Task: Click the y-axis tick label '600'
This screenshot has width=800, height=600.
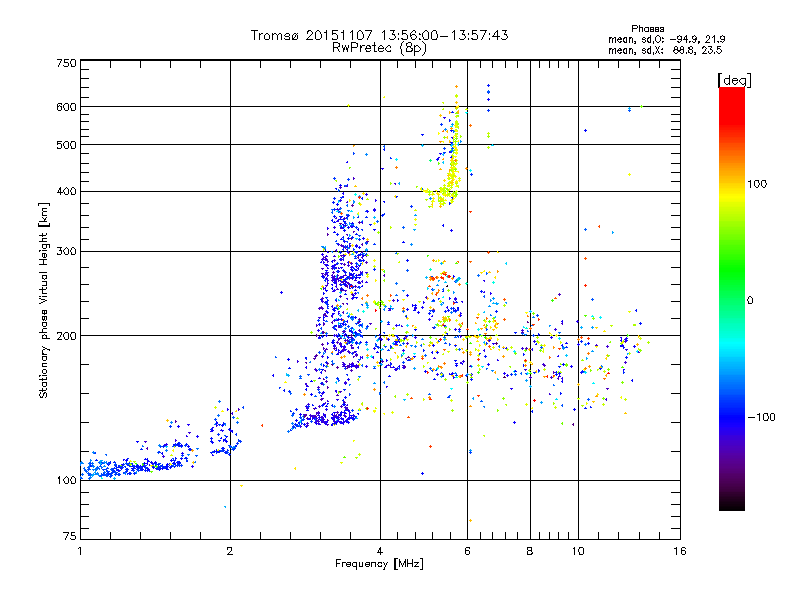Action: pos(66,107)
